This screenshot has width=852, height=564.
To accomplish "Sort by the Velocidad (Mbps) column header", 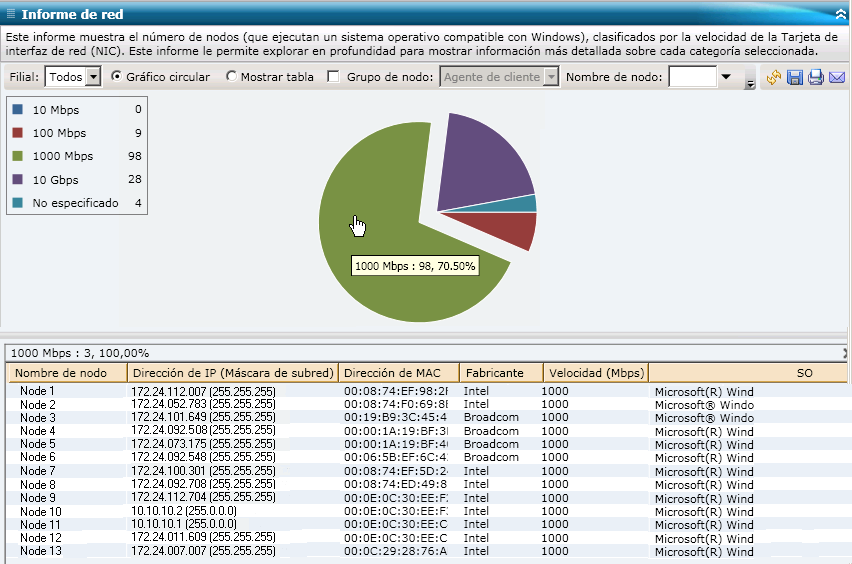I will tap(595, 373).
